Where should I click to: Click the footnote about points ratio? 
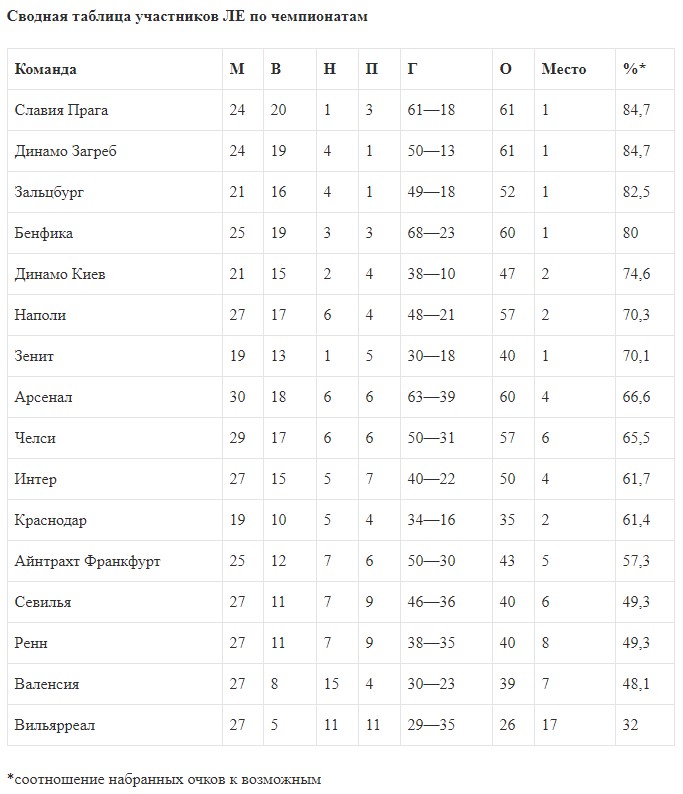(164, 777)
